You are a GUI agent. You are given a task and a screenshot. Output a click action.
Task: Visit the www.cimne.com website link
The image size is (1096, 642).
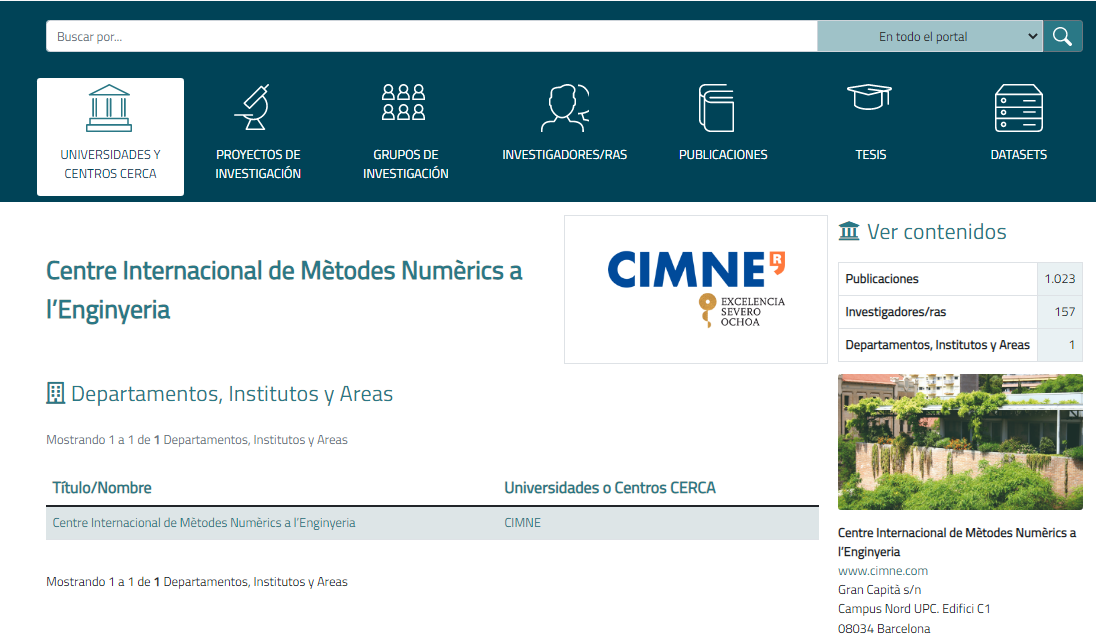(x=883, y=571)
